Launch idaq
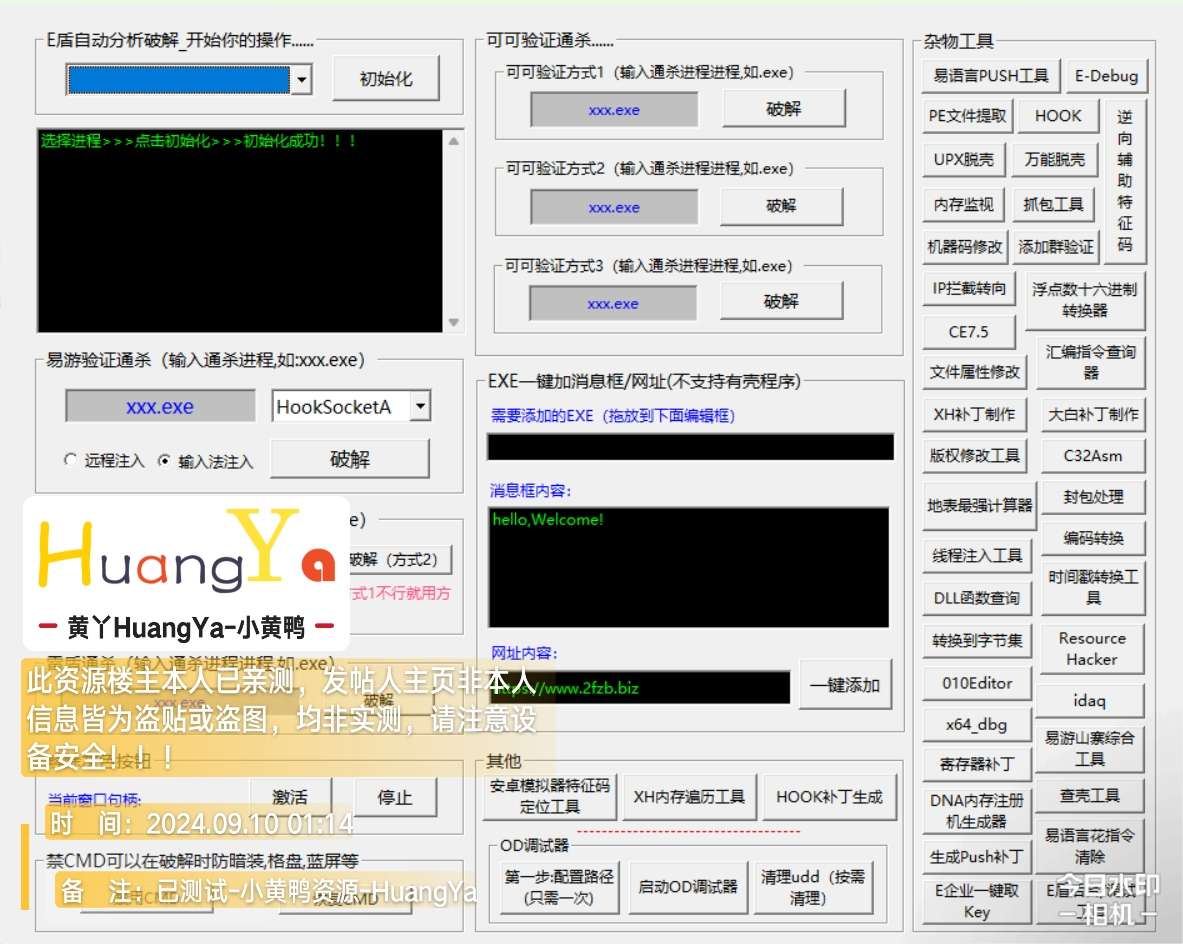Viewport: 1183px width, 944px height. (x=1089, y=700)
